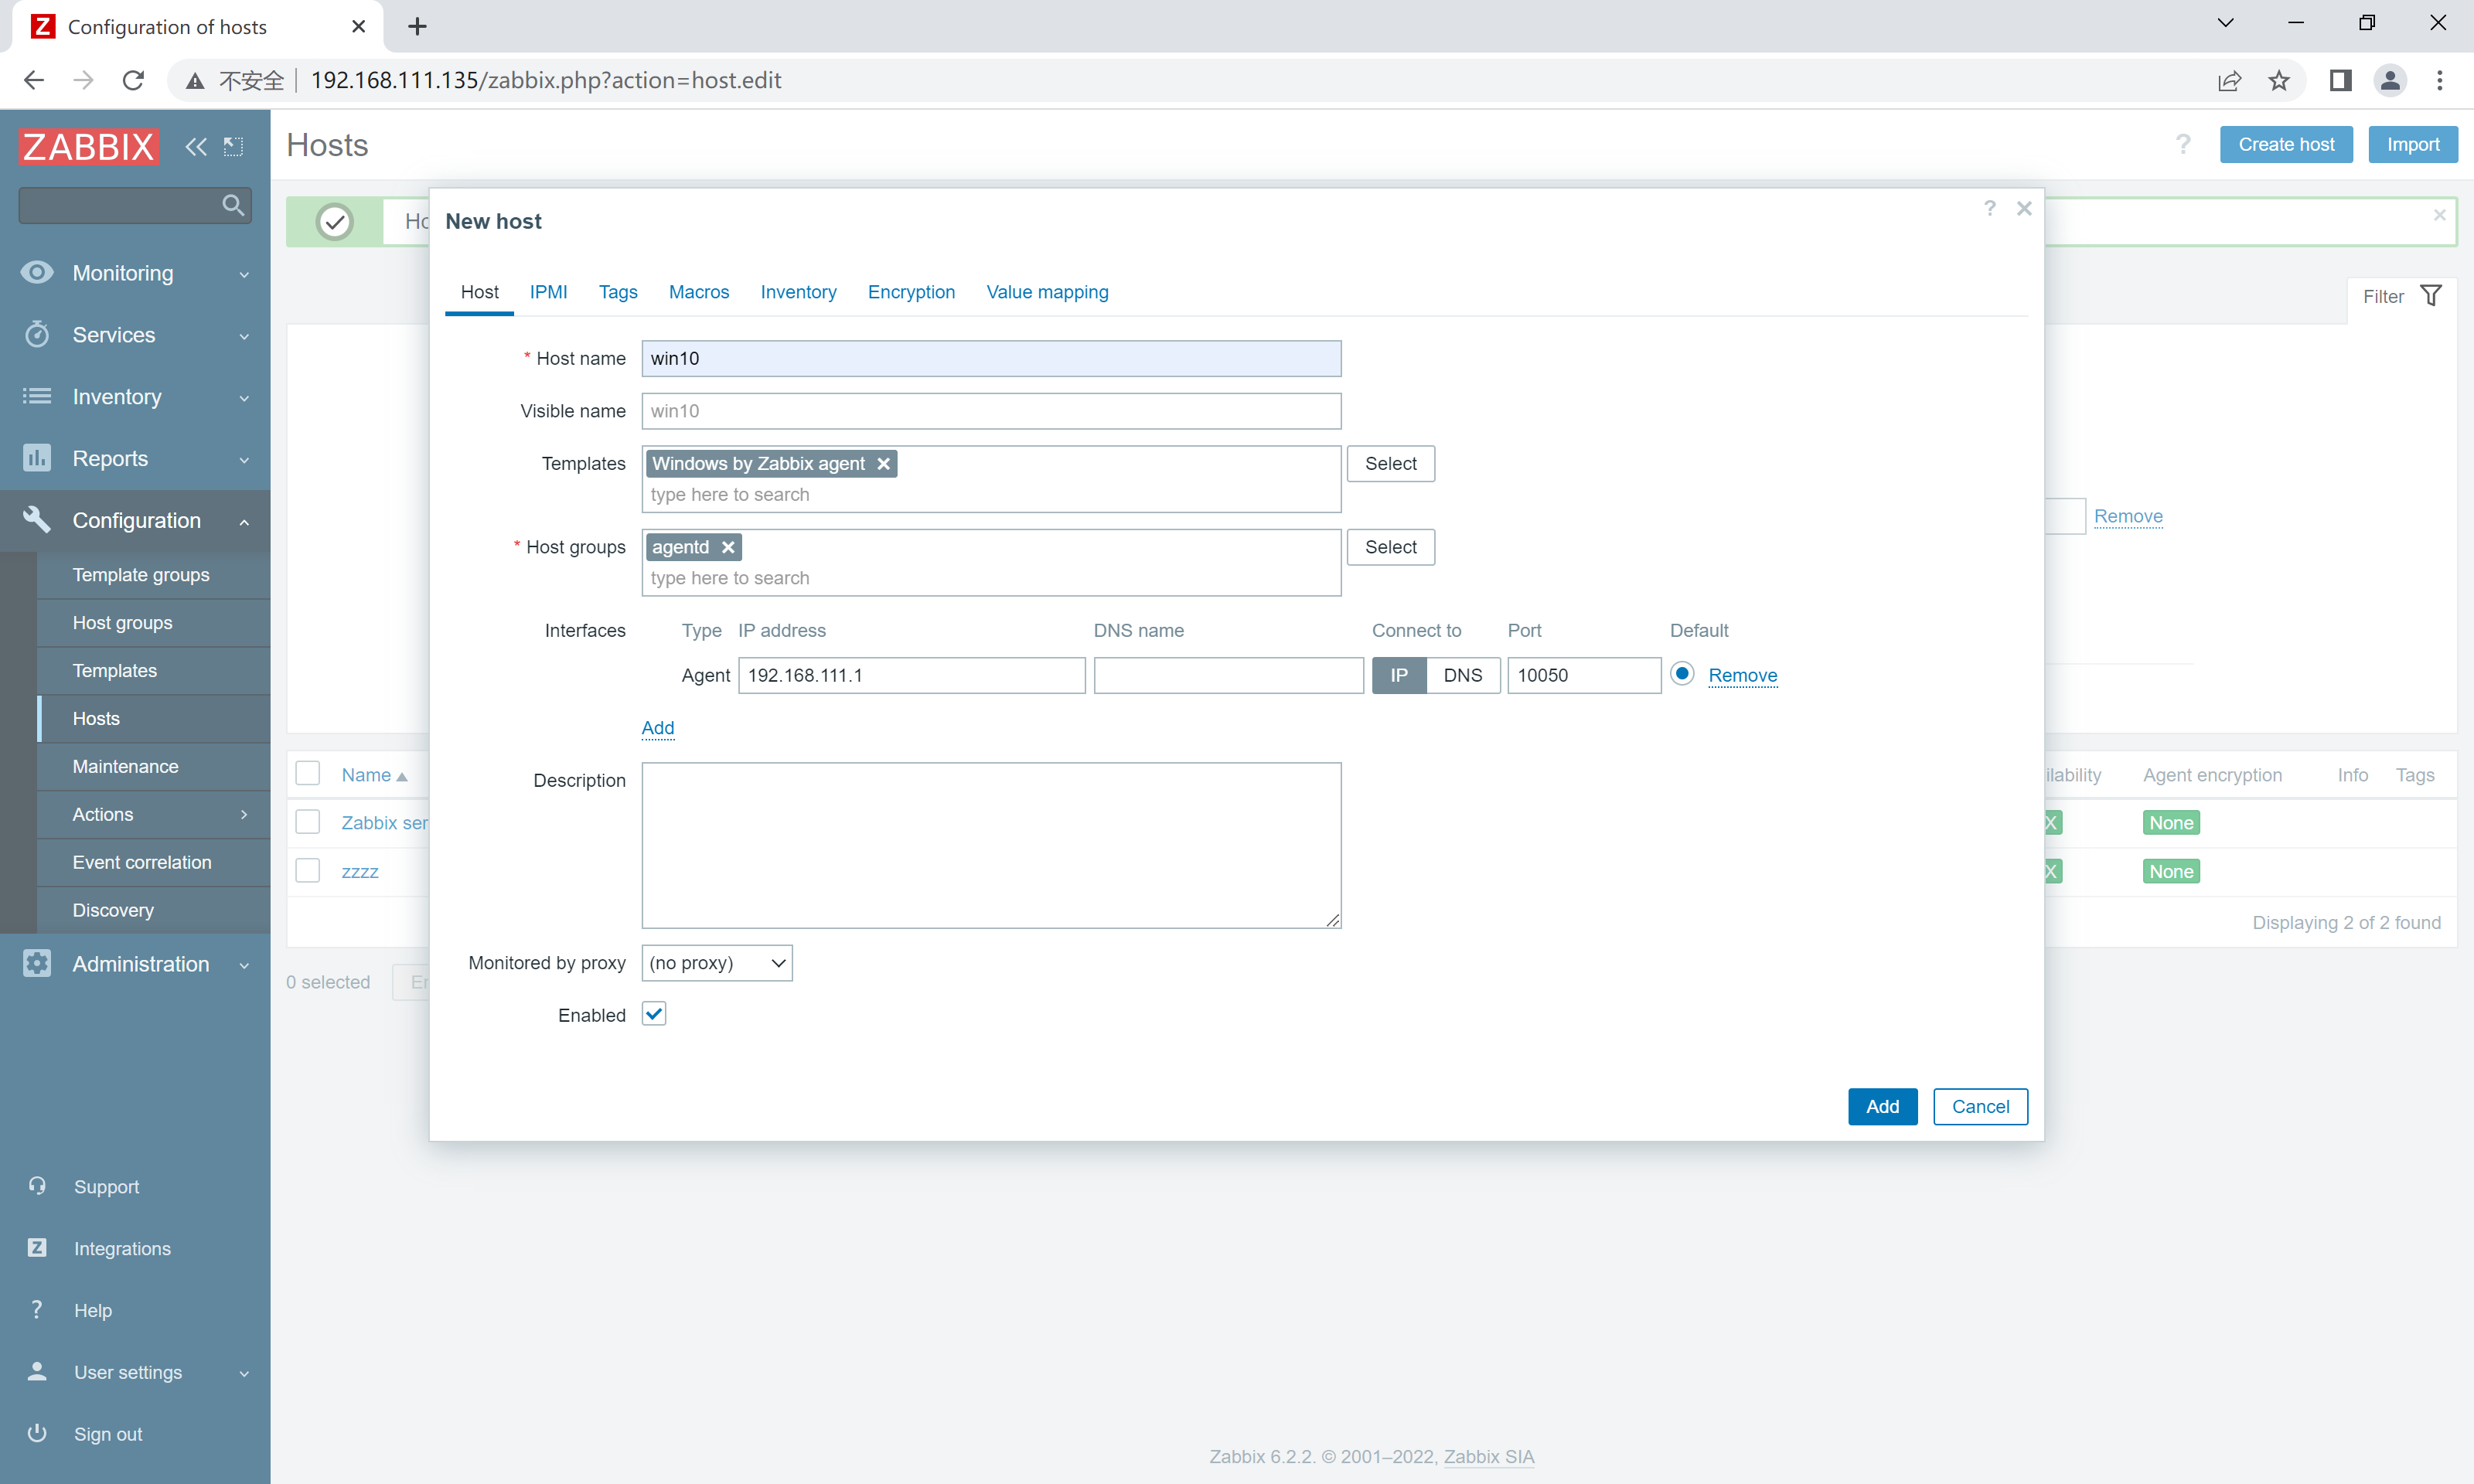Click the Sign out power icon
The height and width of the screenshot is (1484, 2474).
(x=37, y=1433)
